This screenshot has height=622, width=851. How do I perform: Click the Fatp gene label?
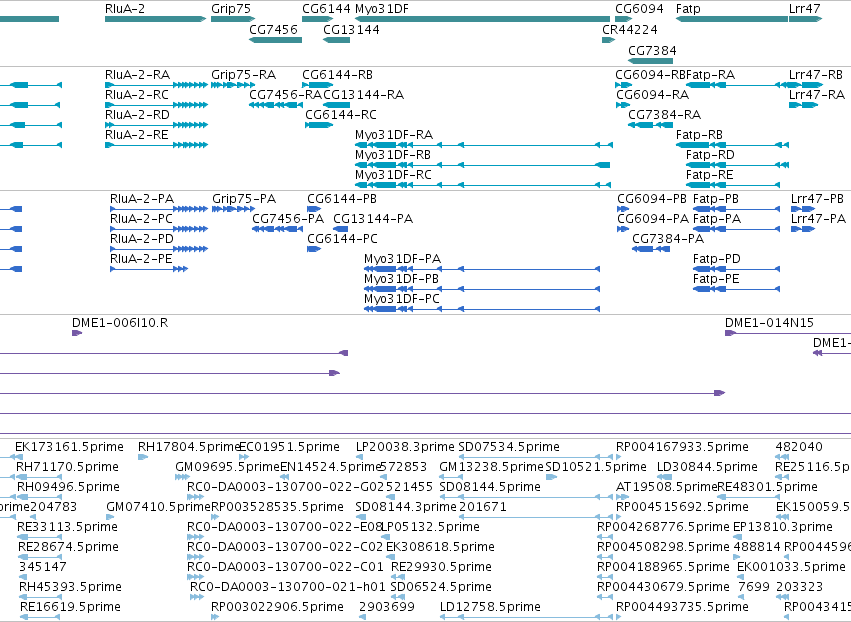688,9
